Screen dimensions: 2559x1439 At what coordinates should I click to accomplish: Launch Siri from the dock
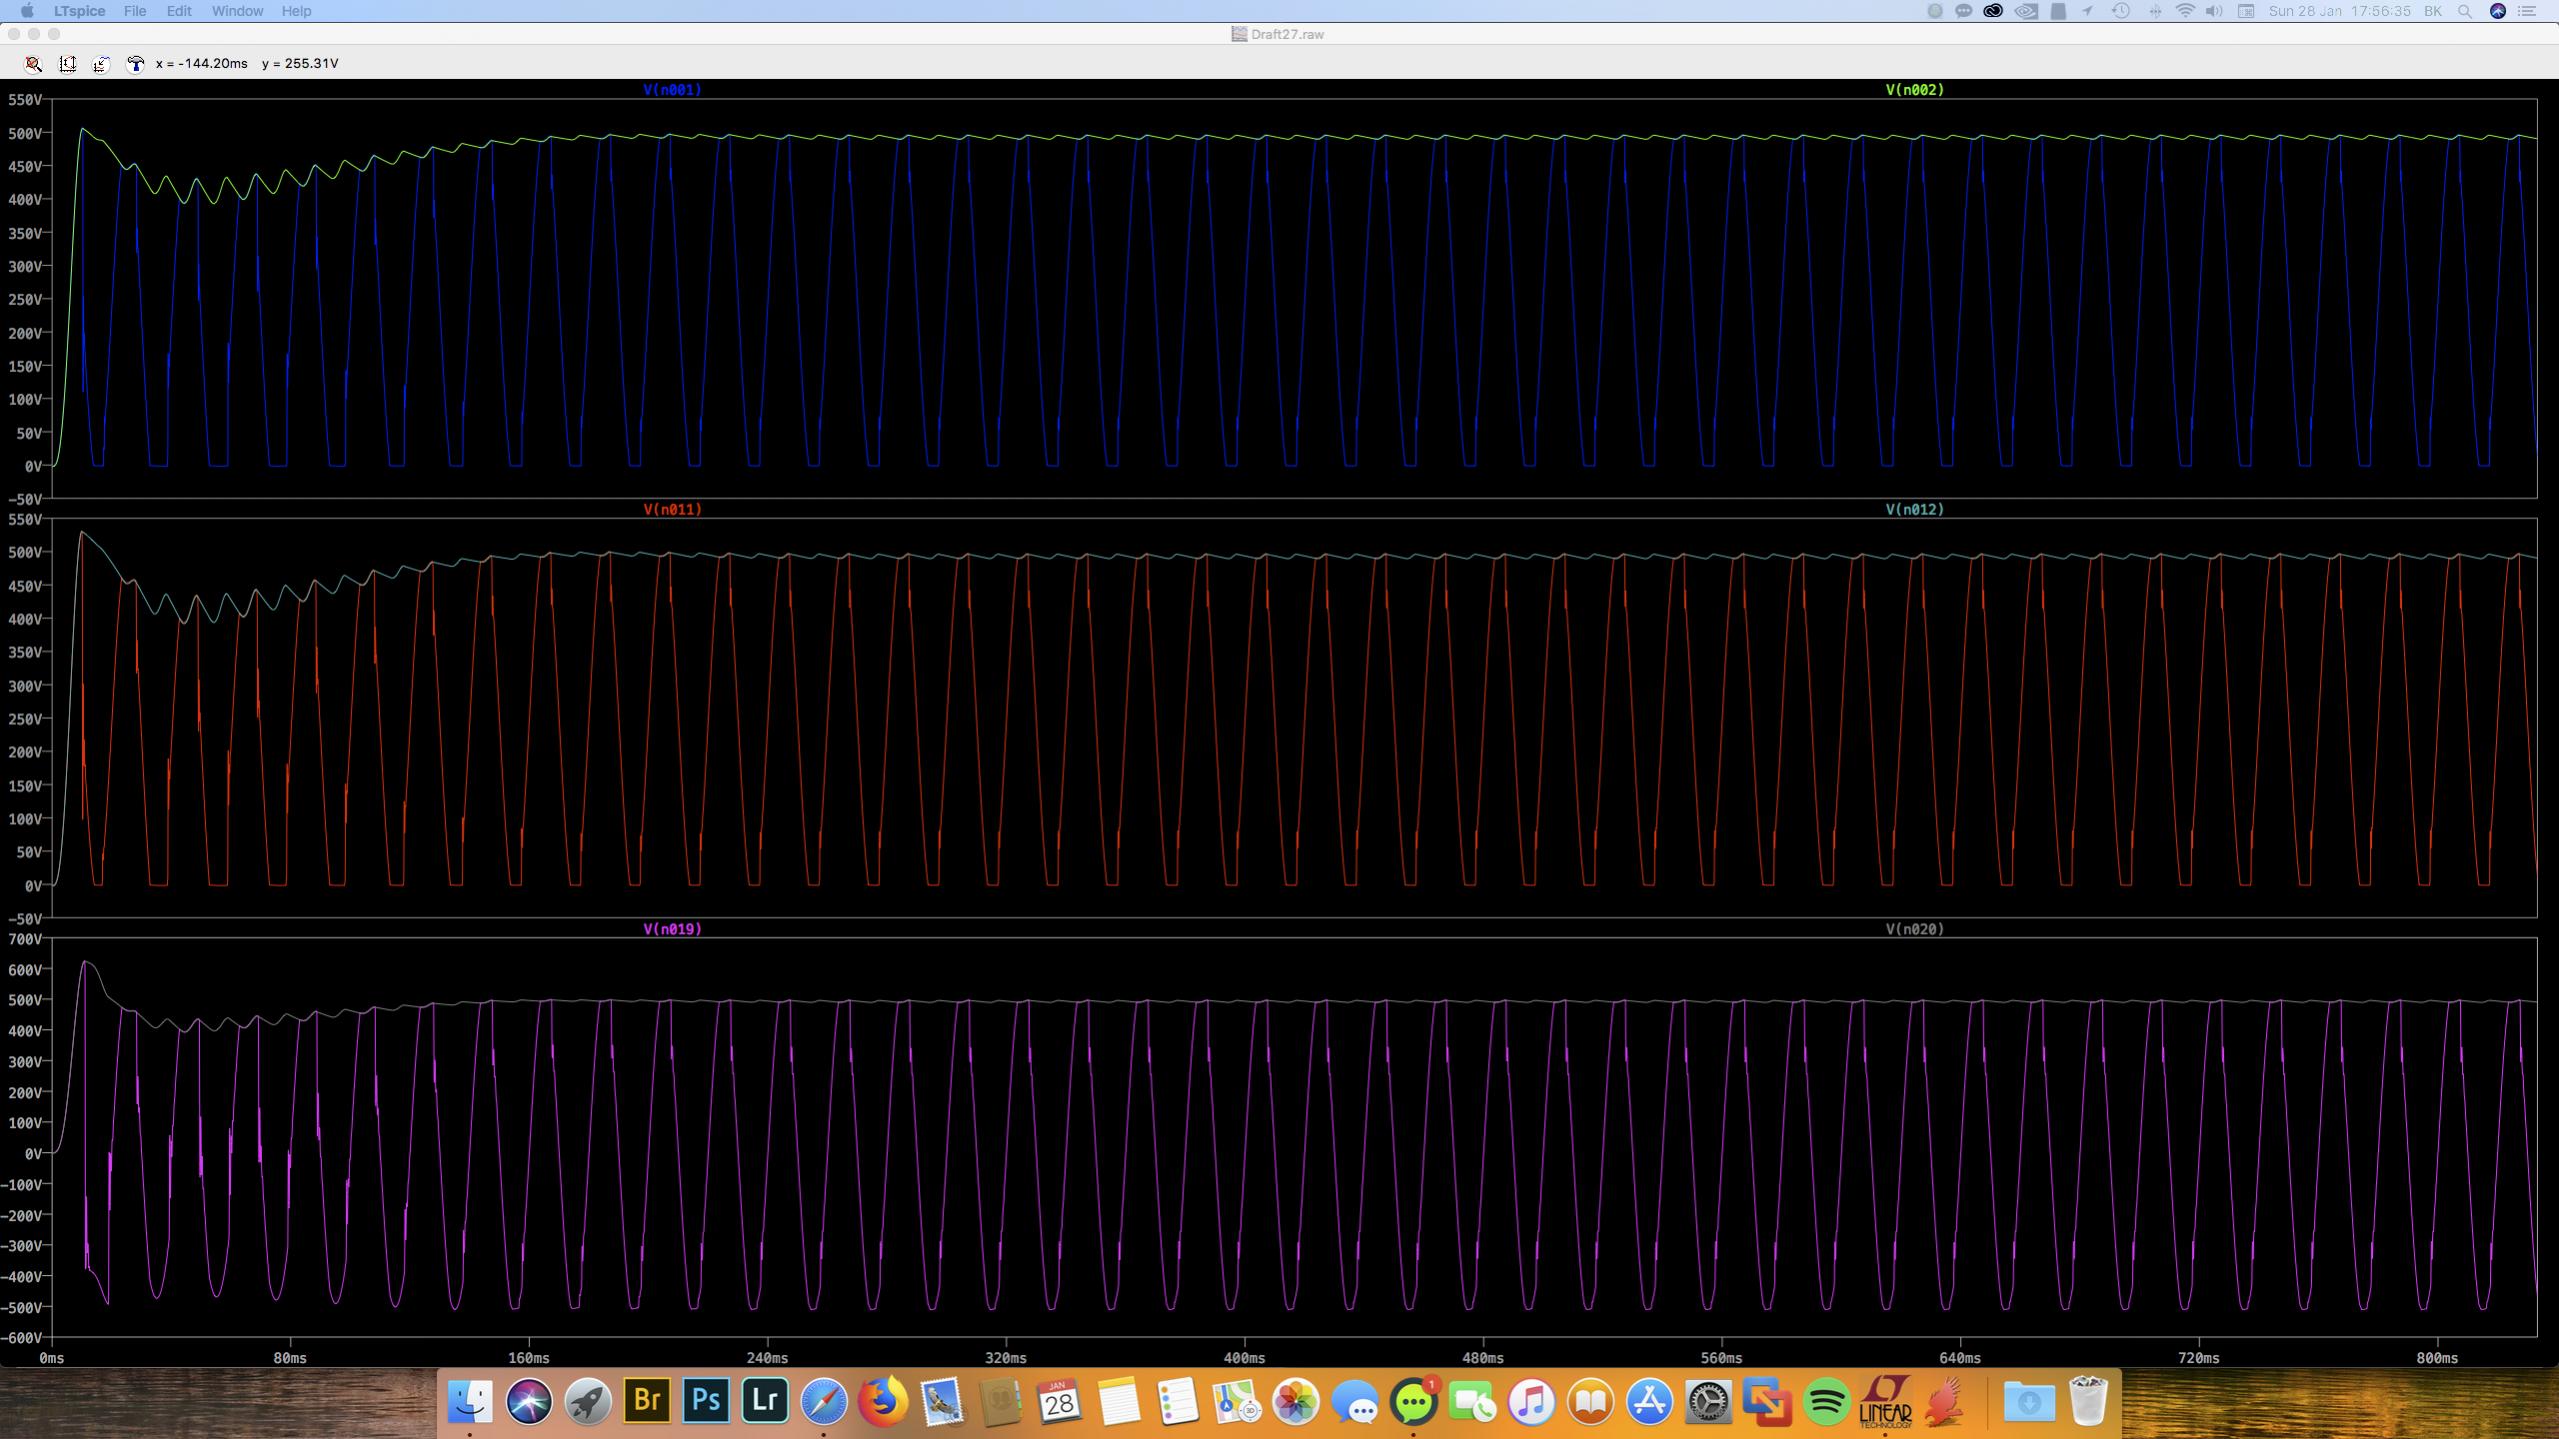529,1401
